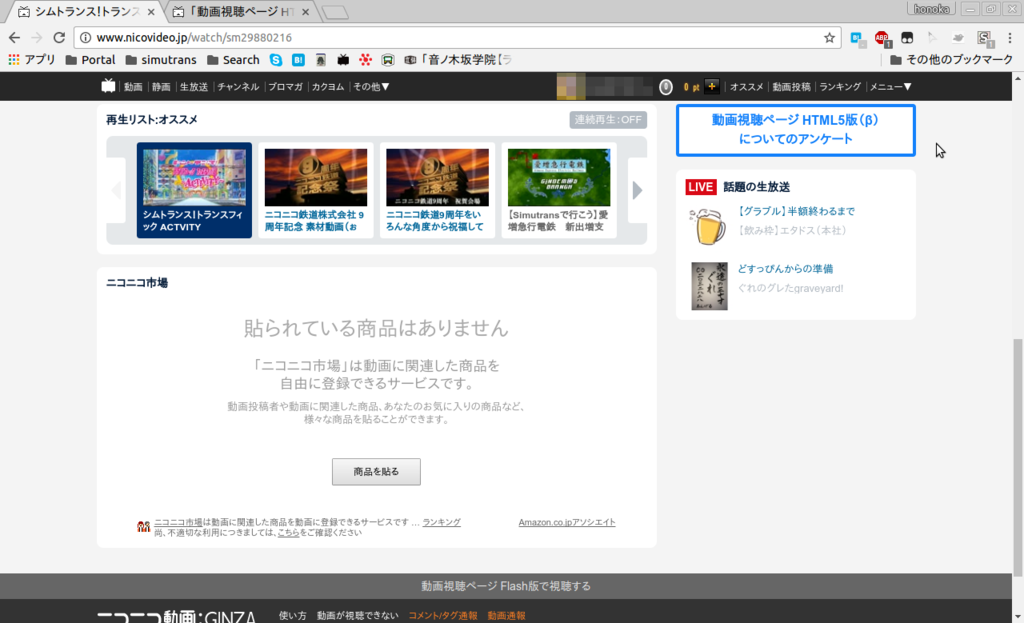Select シムトランス!トランスフィック ACTVITY thumbnail

pyautogui.click(x=194, y=190)
